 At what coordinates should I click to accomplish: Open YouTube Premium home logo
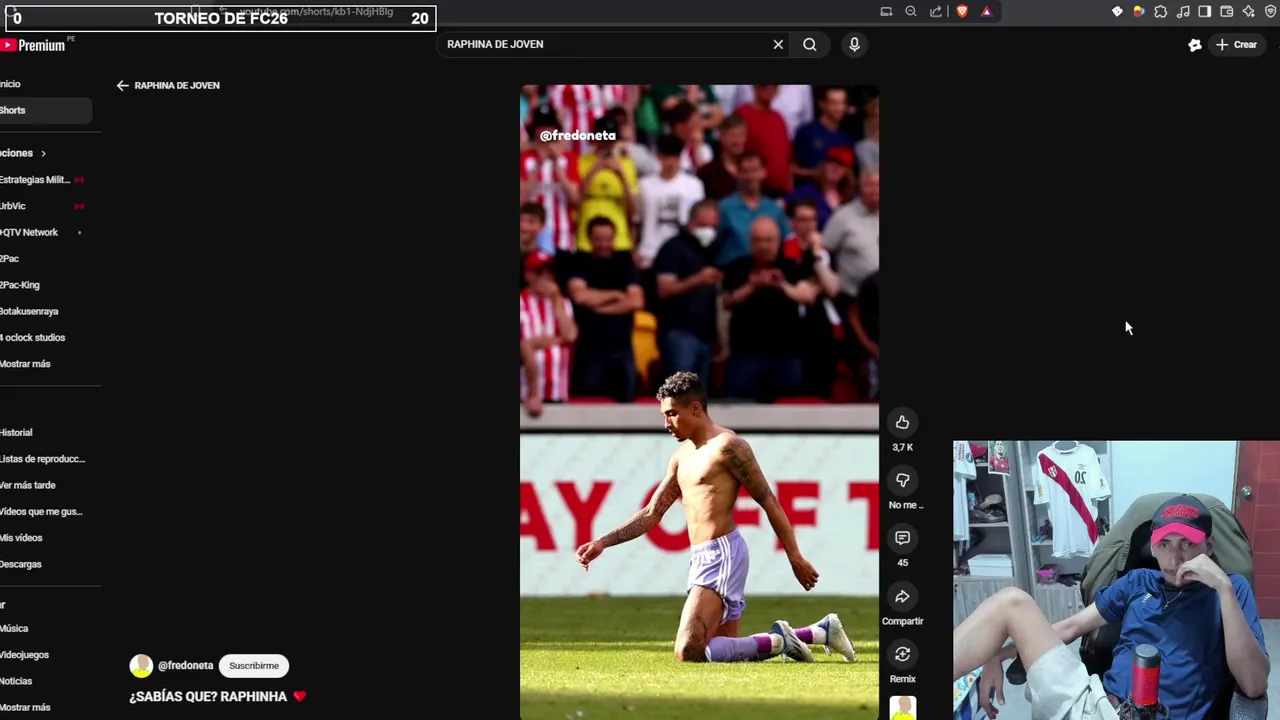pyautogui.click(x=32, y=45)
